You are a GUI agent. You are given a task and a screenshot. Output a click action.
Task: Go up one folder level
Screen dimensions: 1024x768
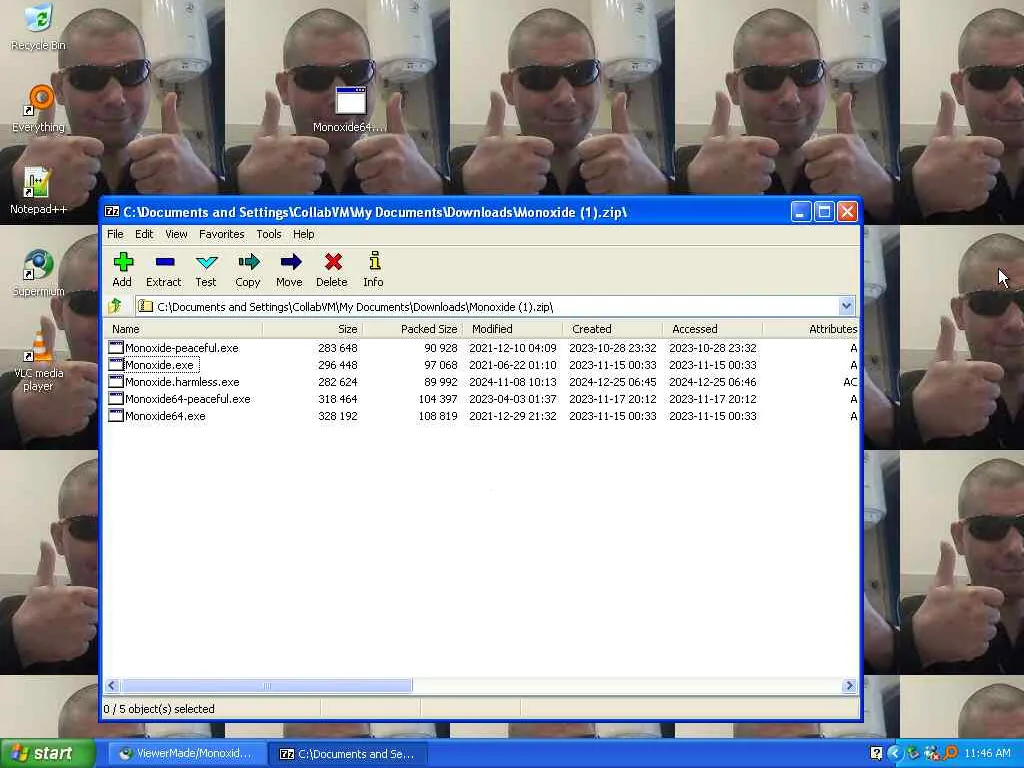[x=116, y=306]
